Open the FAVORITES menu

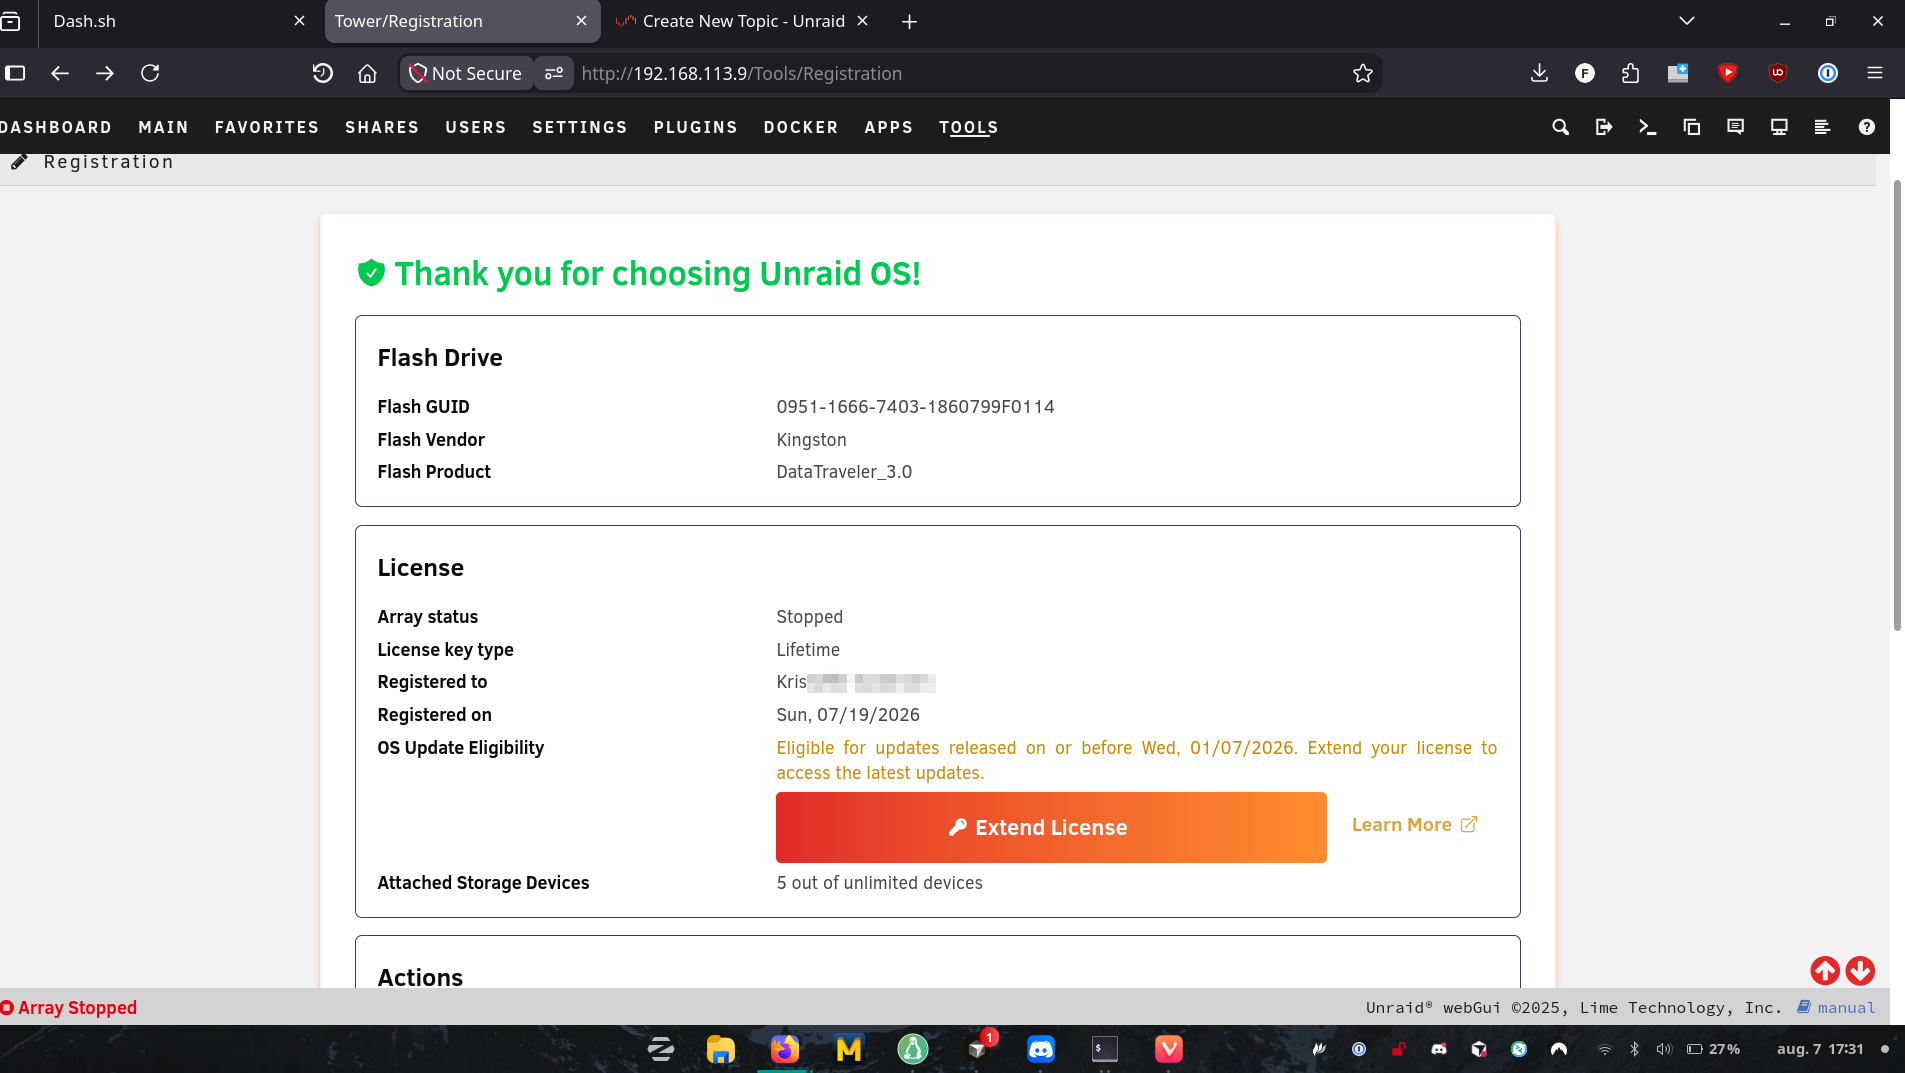[x=267, y=127]
